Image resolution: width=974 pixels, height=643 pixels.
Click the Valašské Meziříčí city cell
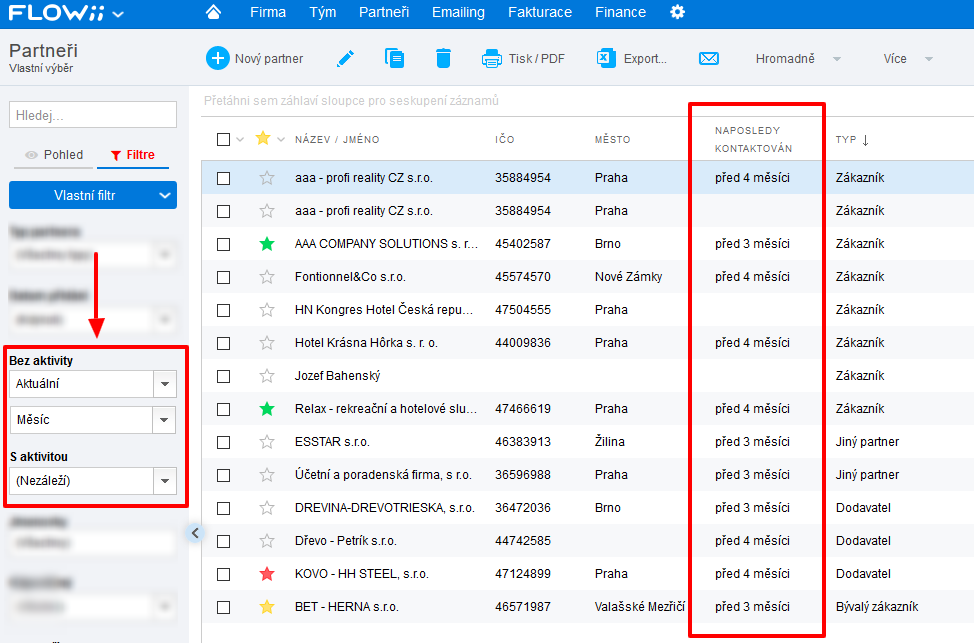[x=639, y=606]
